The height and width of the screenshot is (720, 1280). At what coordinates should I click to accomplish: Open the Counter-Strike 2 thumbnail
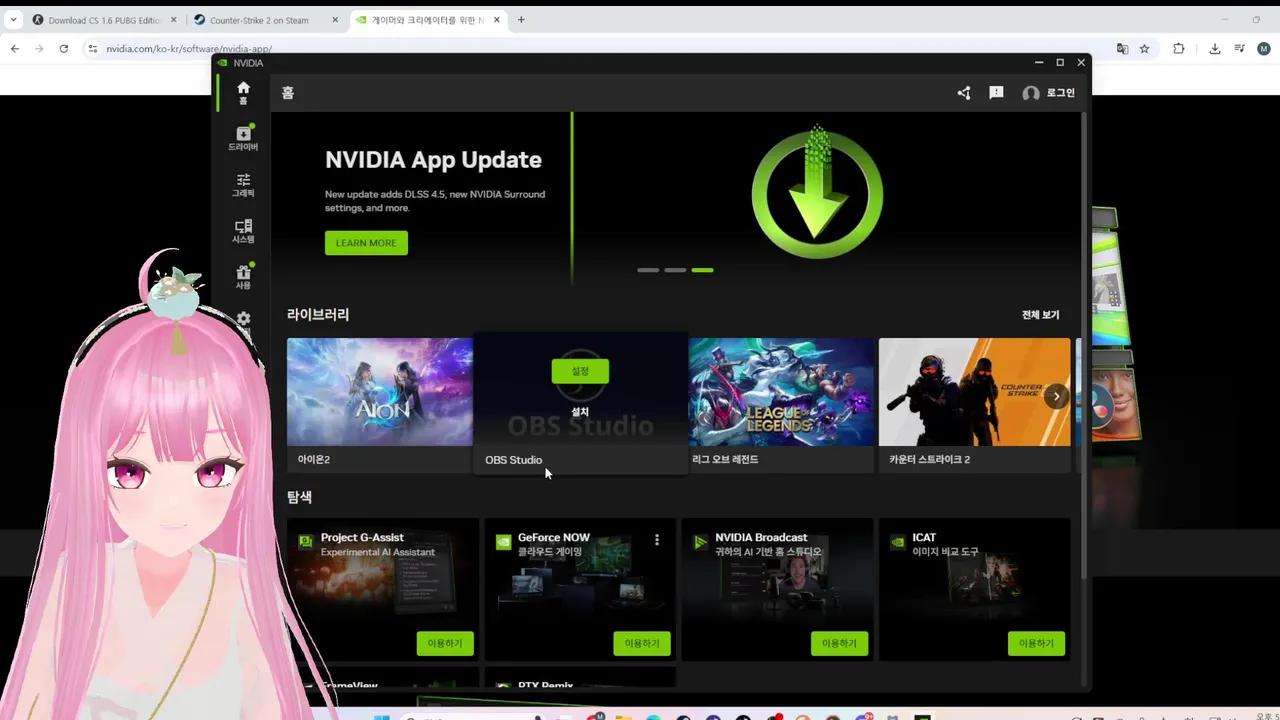click(x=974, y=392)
